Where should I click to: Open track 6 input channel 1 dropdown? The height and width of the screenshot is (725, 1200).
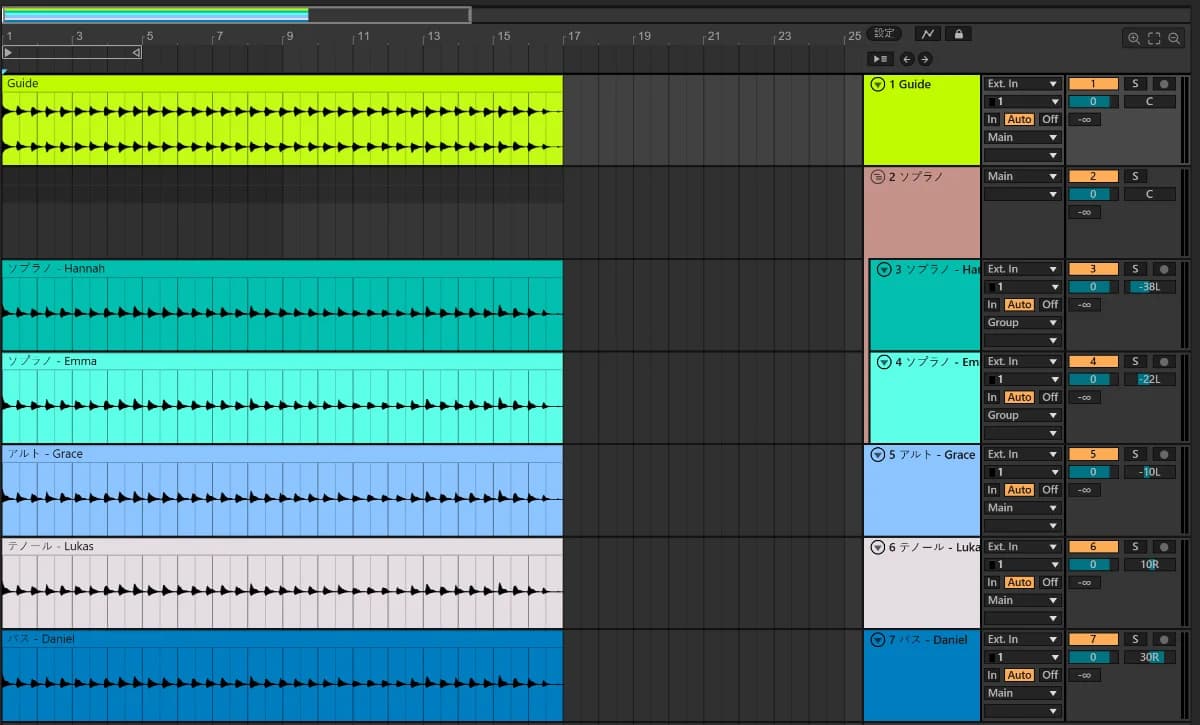(1022, 565)
